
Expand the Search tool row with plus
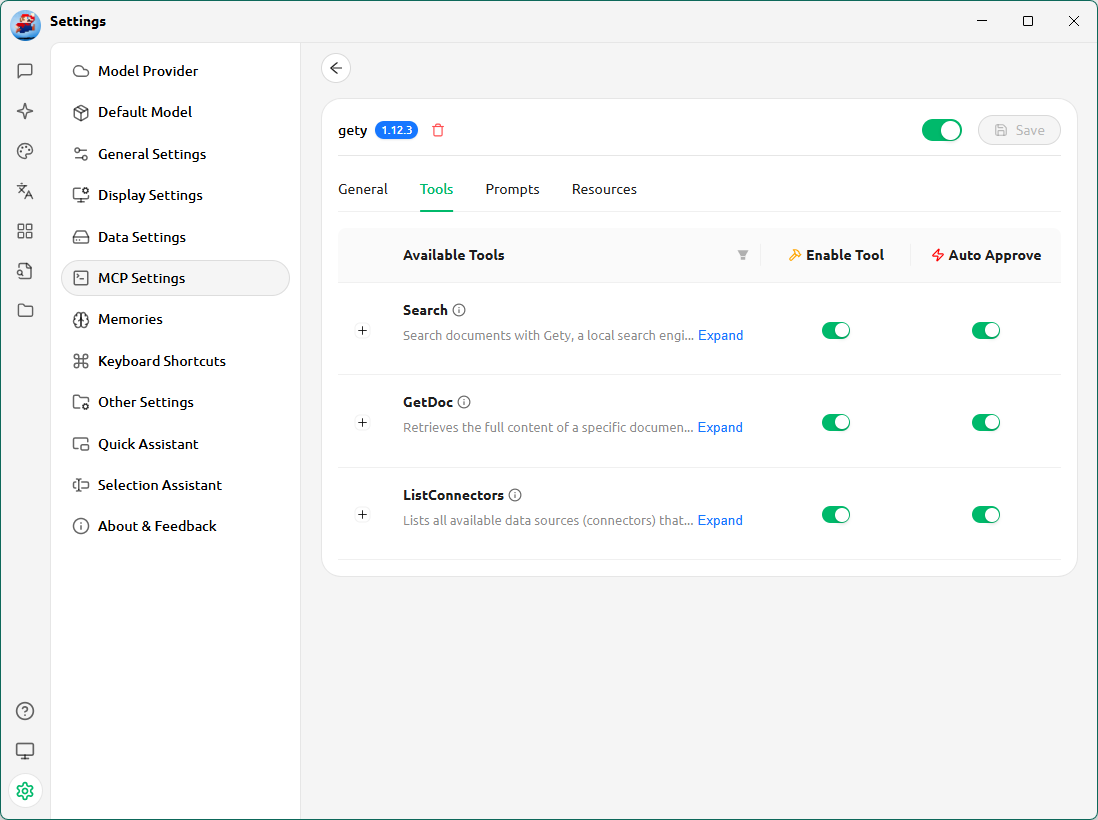pos(363,331)
